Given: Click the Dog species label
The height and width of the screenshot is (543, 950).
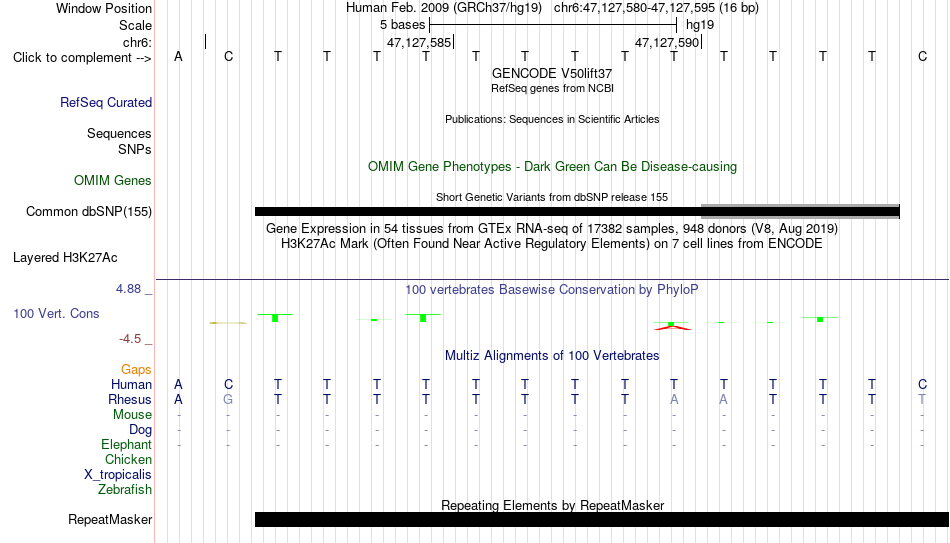Looking at the screenshot, I should (x=140, y=430).
